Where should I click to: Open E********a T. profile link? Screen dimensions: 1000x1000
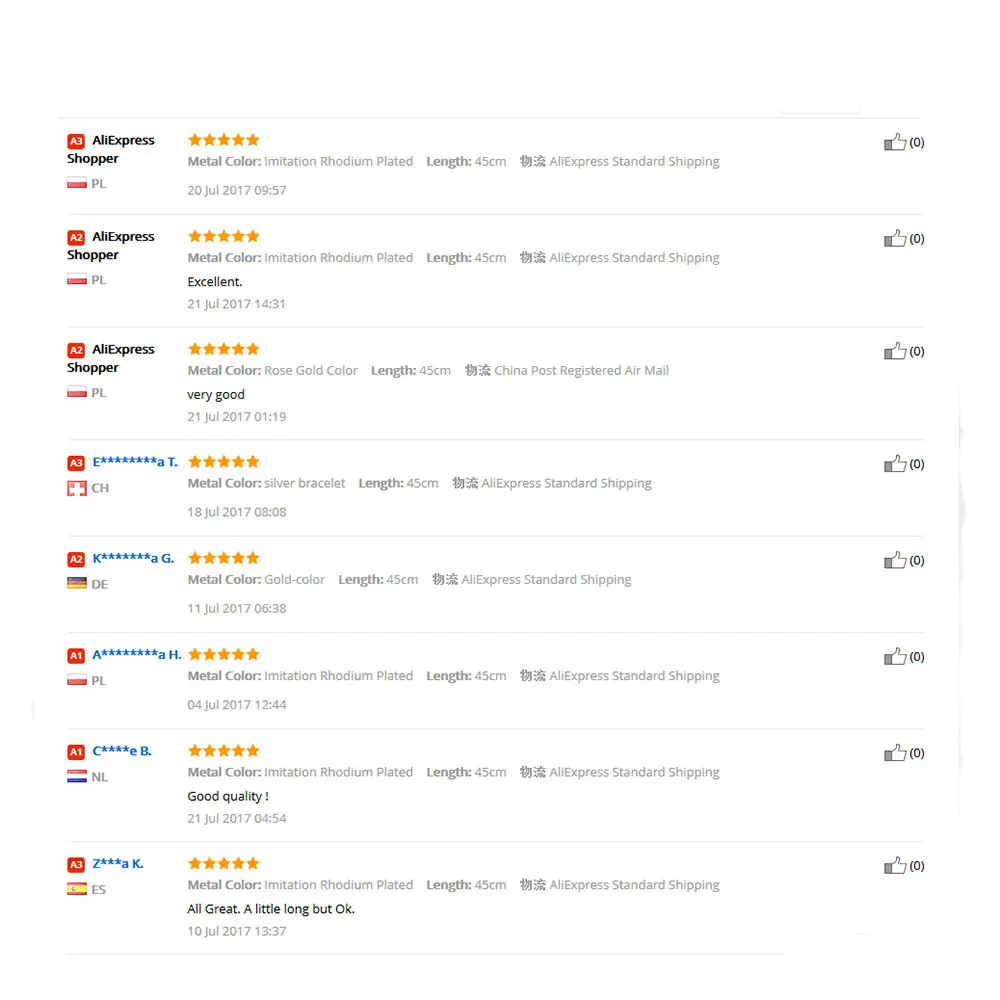point(135,462)
